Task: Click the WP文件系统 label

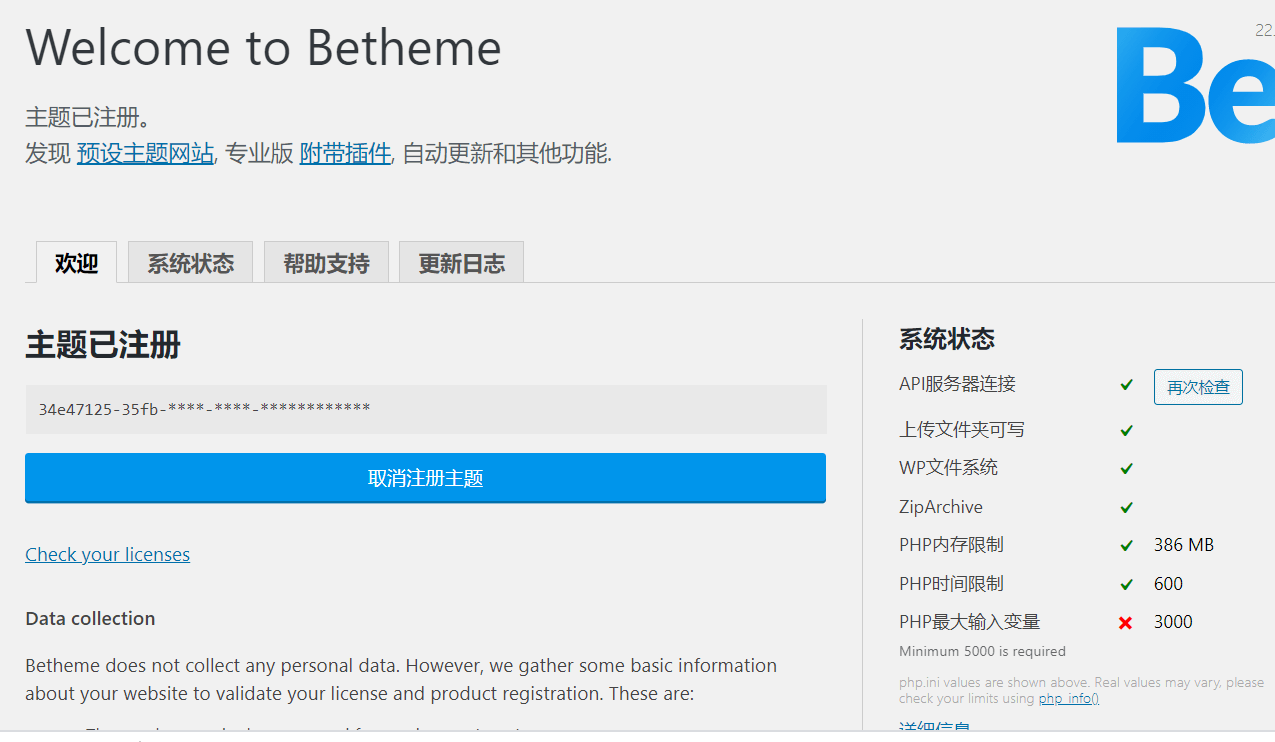Action: (948, 468)
